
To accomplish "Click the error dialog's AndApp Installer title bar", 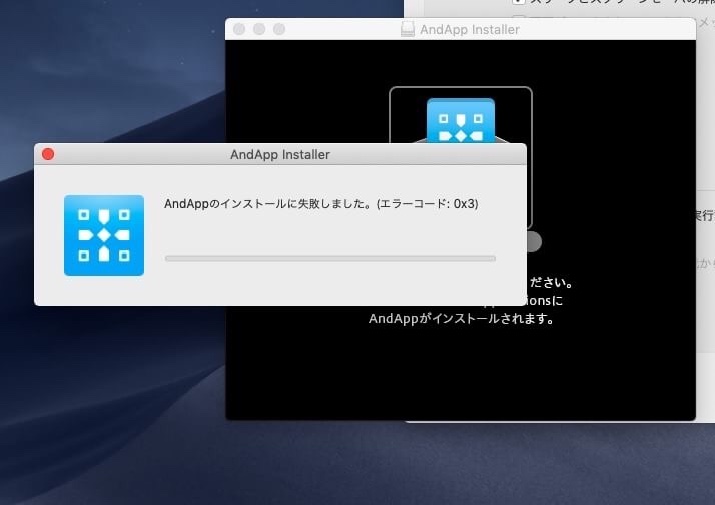I will (280, 155).
